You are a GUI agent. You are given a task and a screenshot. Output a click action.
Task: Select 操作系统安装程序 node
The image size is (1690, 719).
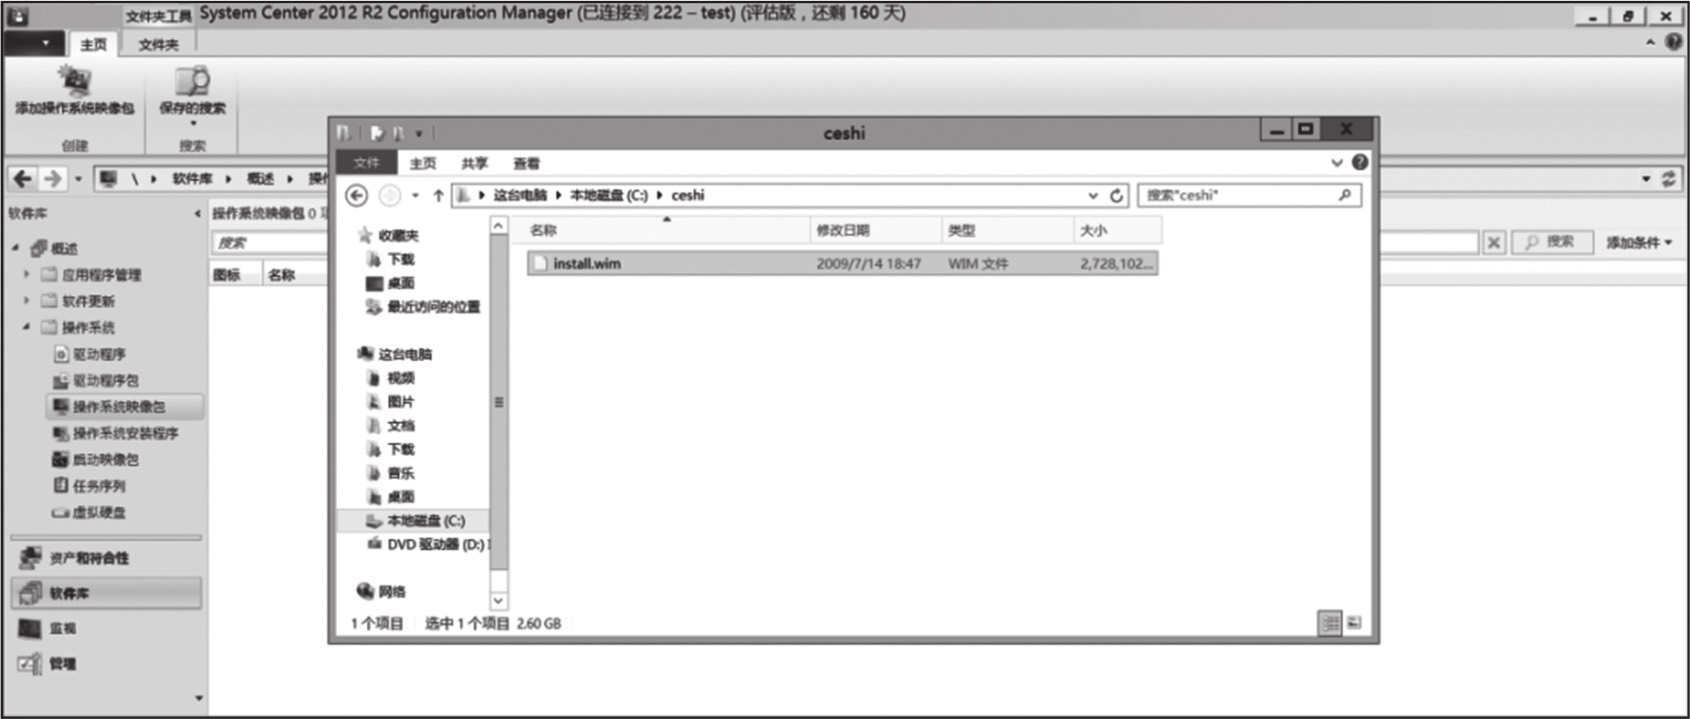coord(115,433)
